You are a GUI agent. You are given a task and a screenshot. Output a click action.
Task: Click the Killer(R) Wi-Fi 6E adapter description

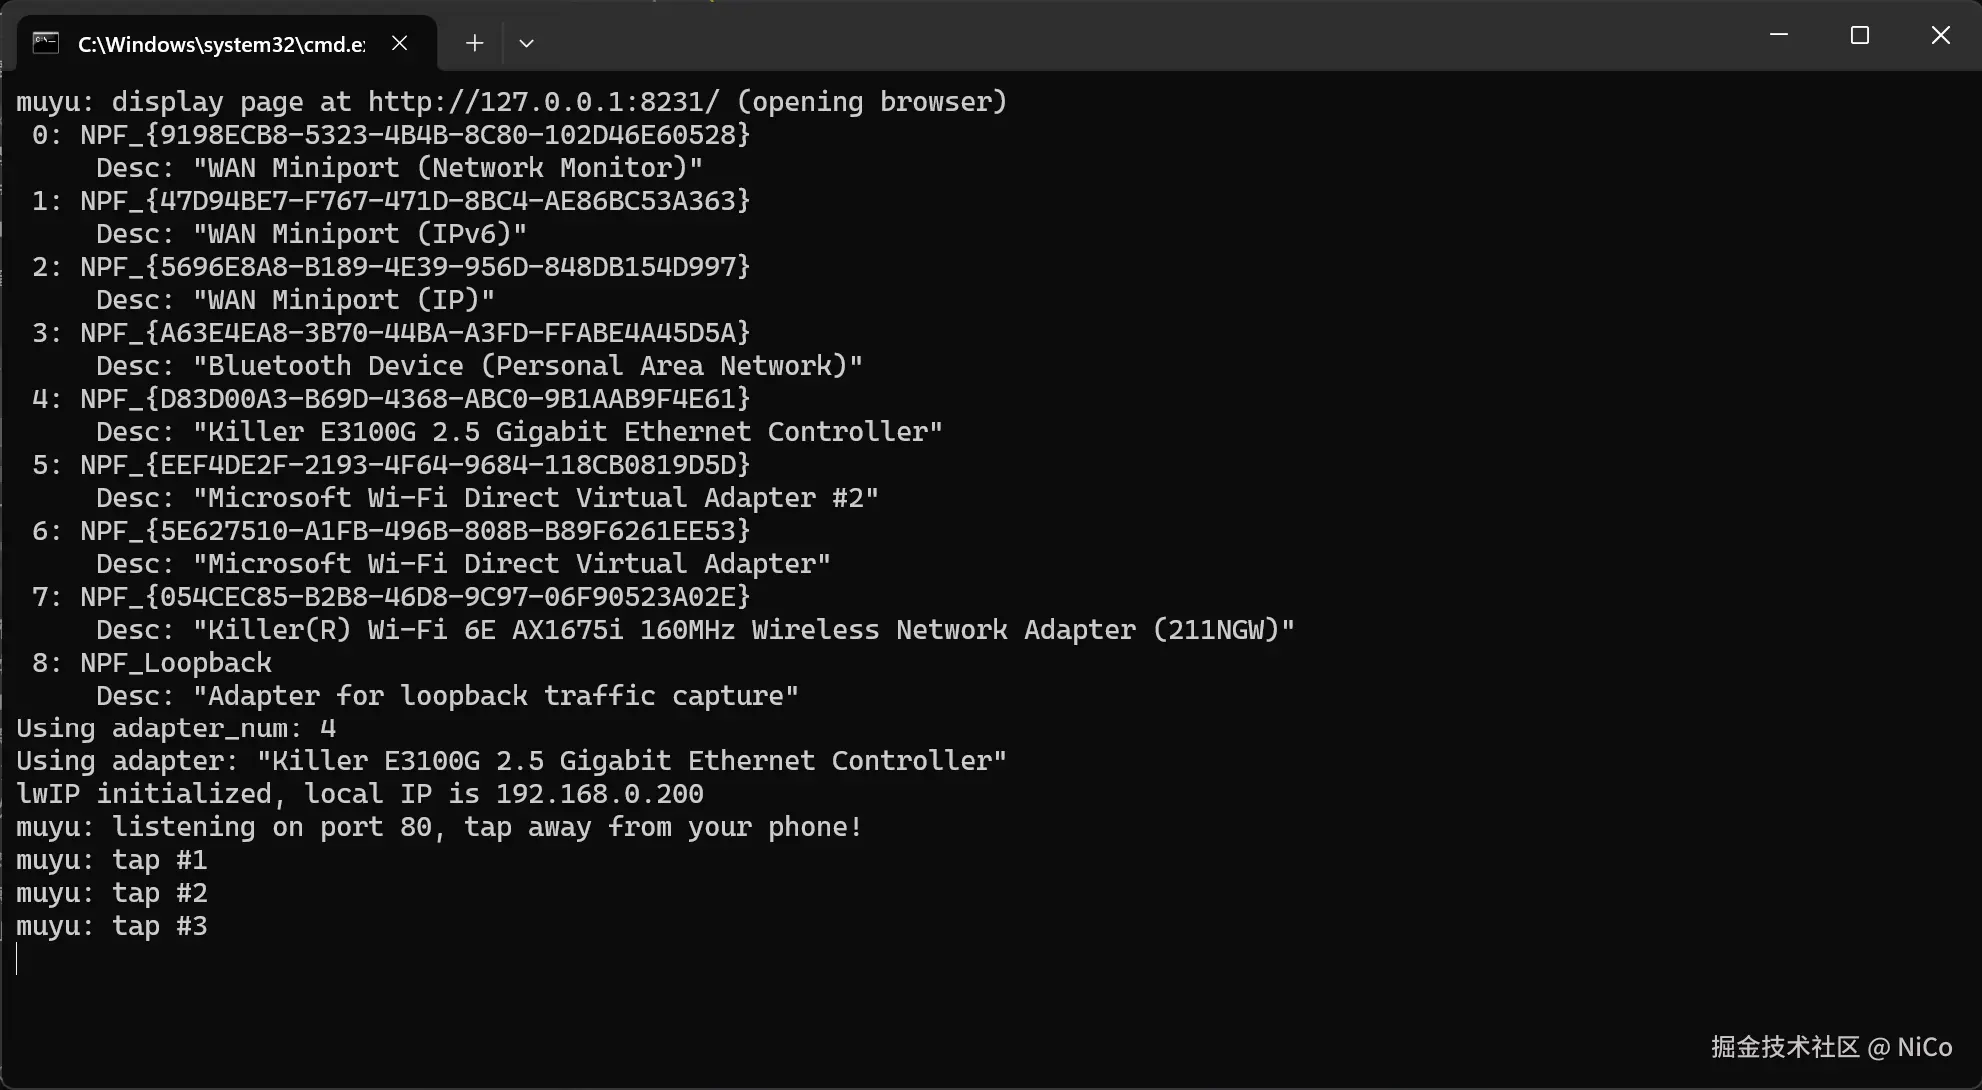pos(695,630)
